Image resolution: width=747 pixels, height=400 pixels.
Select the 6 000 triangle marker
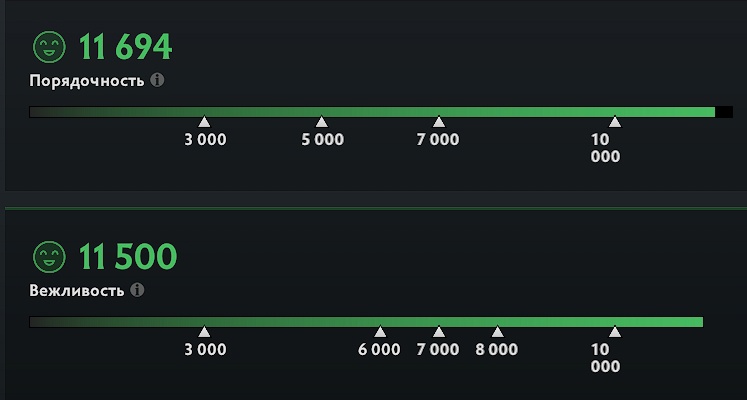click(x=380, y=331)
